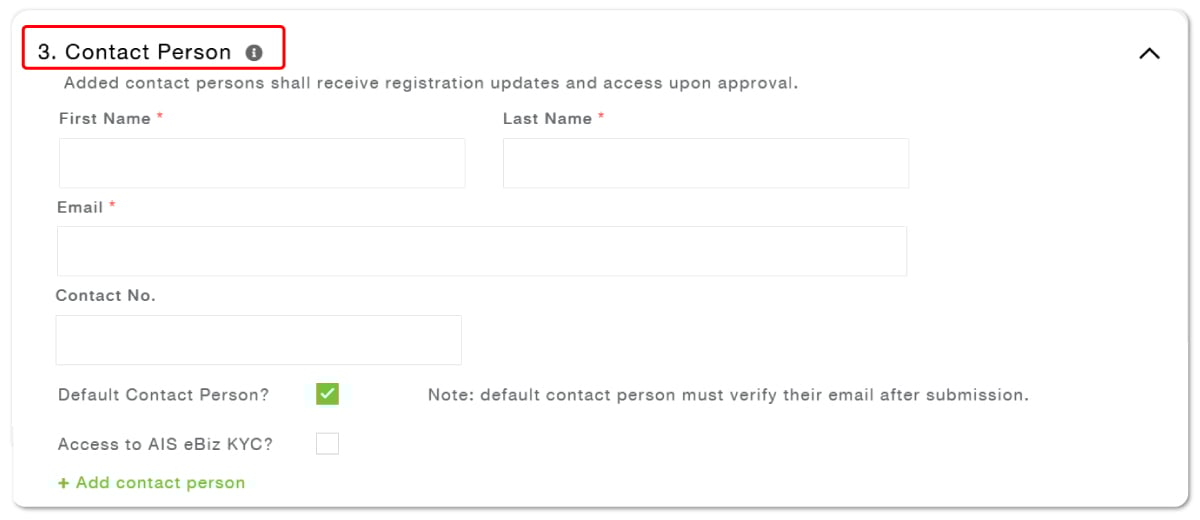Uncheck the Default Contact Person checkbox
Image resolution: width=1200 pixels, height=520 pixels.
point(327,394)
